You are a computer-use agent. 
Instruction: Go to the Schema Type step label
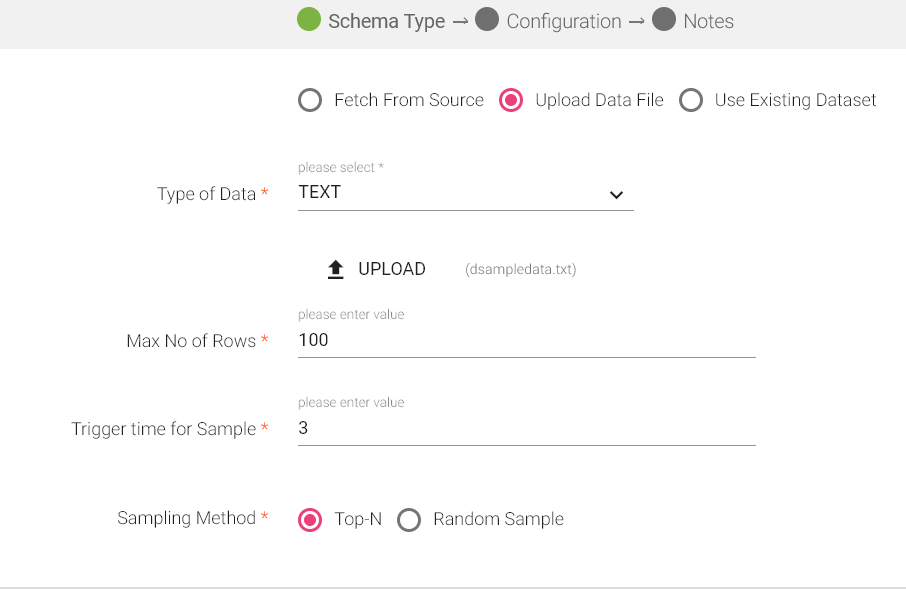pos(386,21)
